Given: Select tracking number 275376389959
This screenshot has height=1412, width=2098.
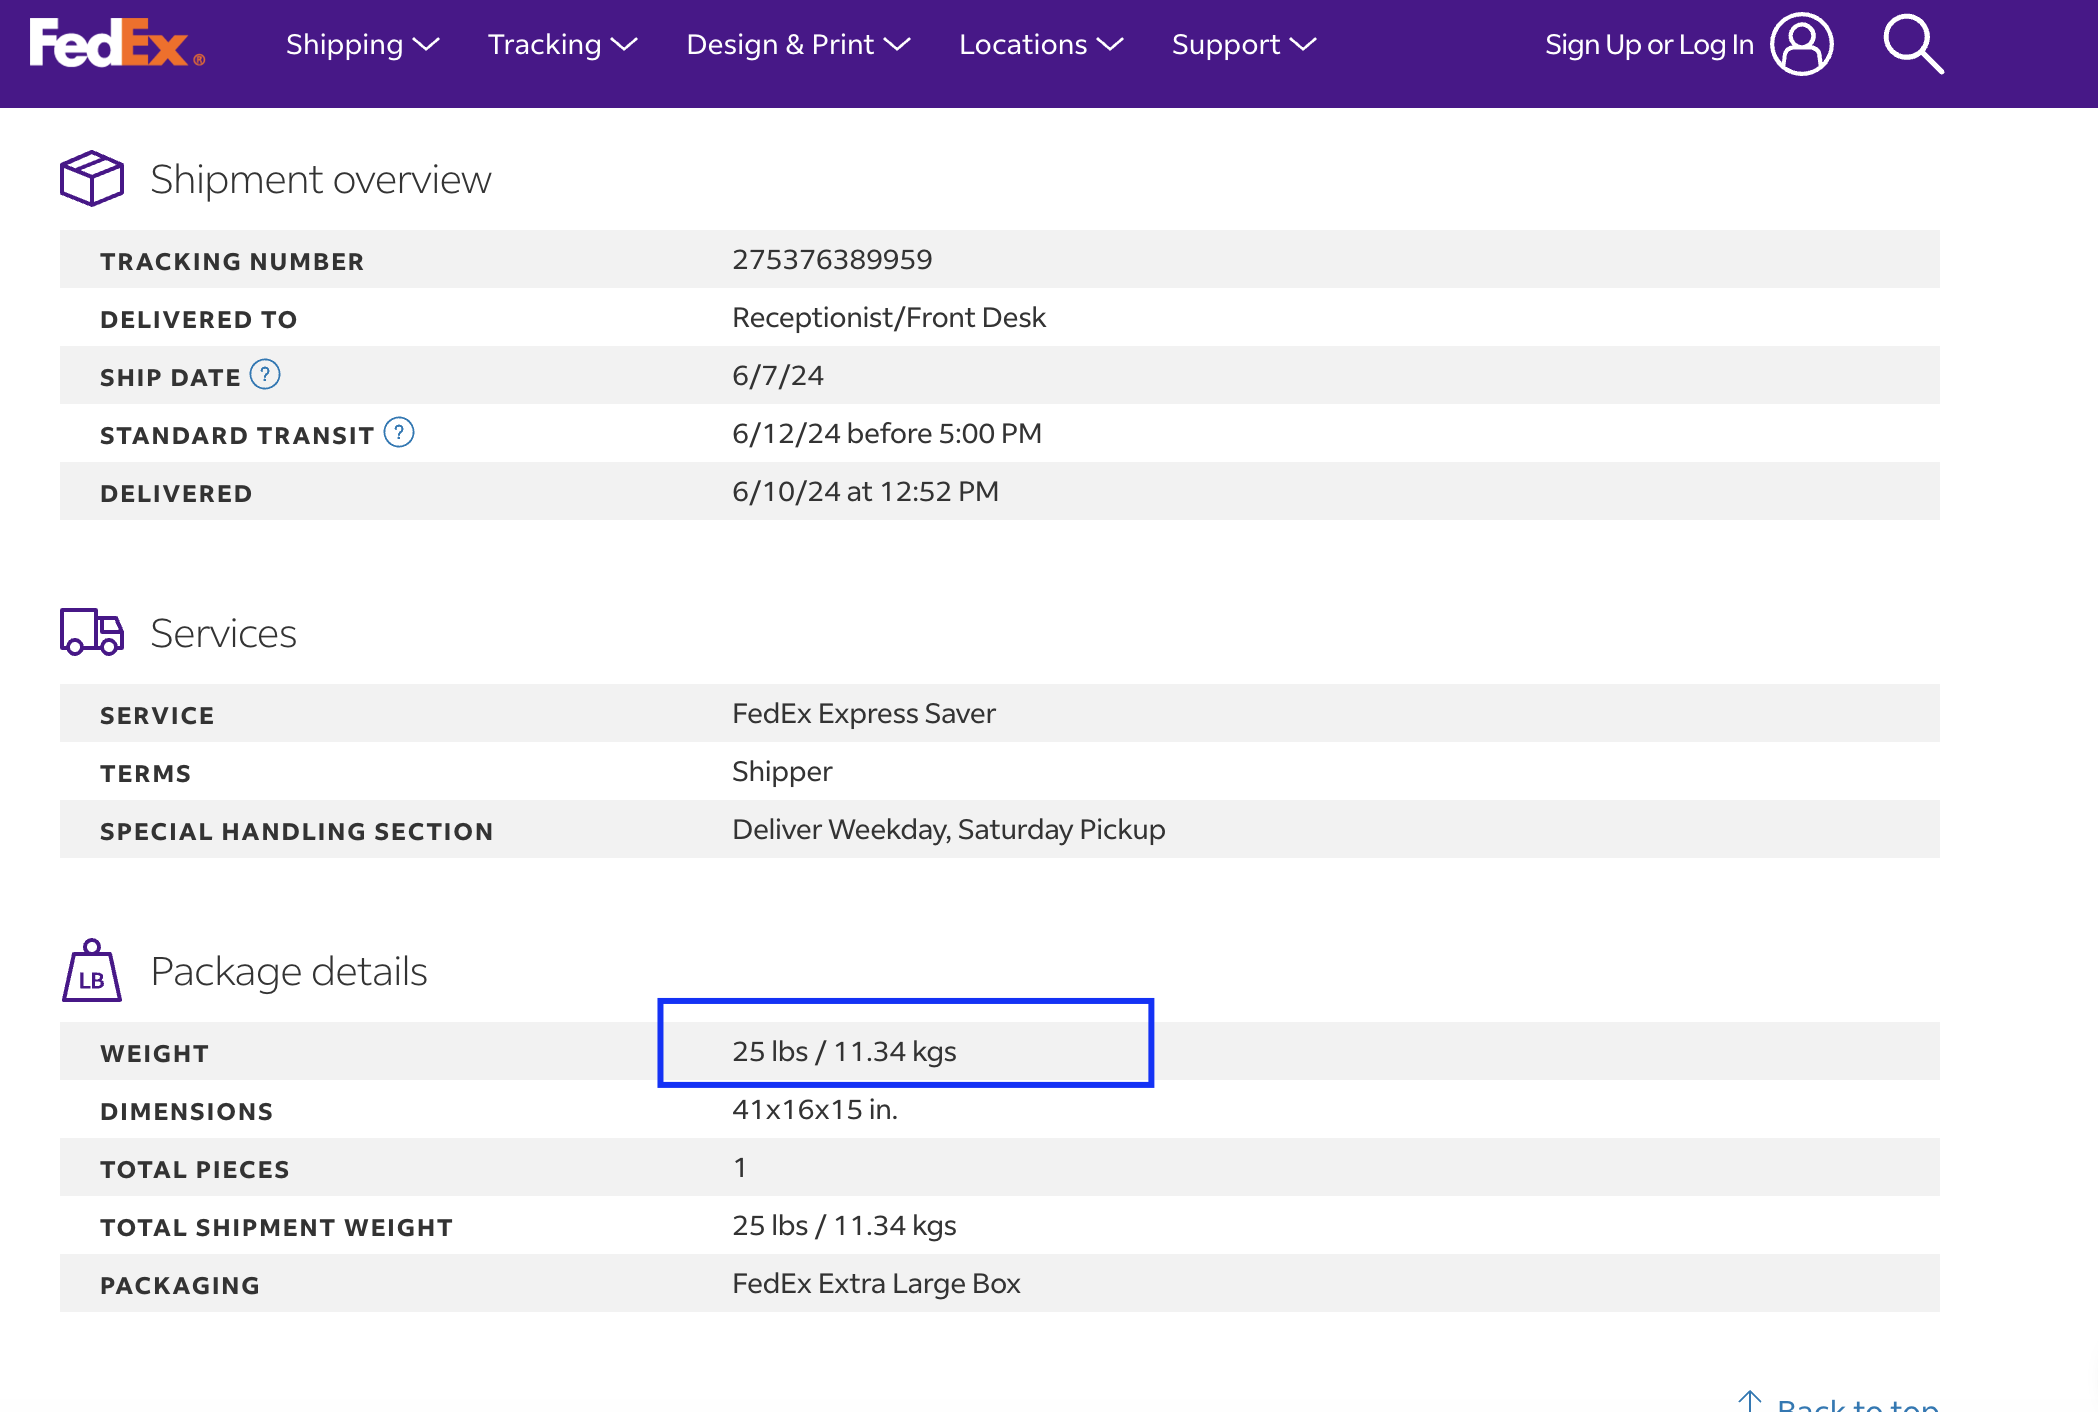Looking at the screenshot, I should pyautogui.click(x=832, y=259).
